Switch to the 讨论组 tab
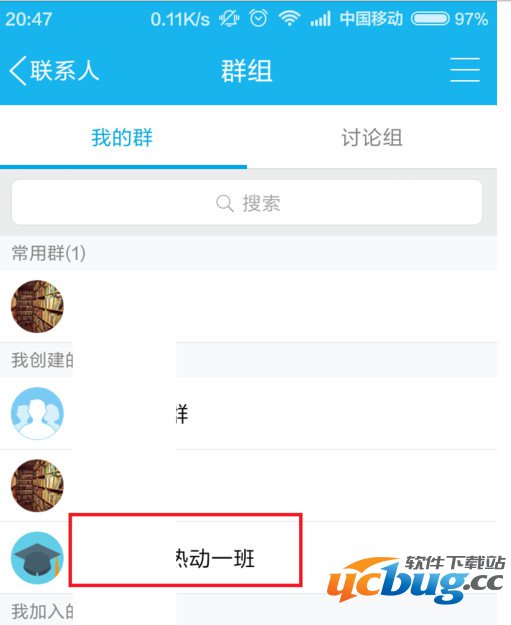The width and height of the screenshot is (511, 625). 371,138
